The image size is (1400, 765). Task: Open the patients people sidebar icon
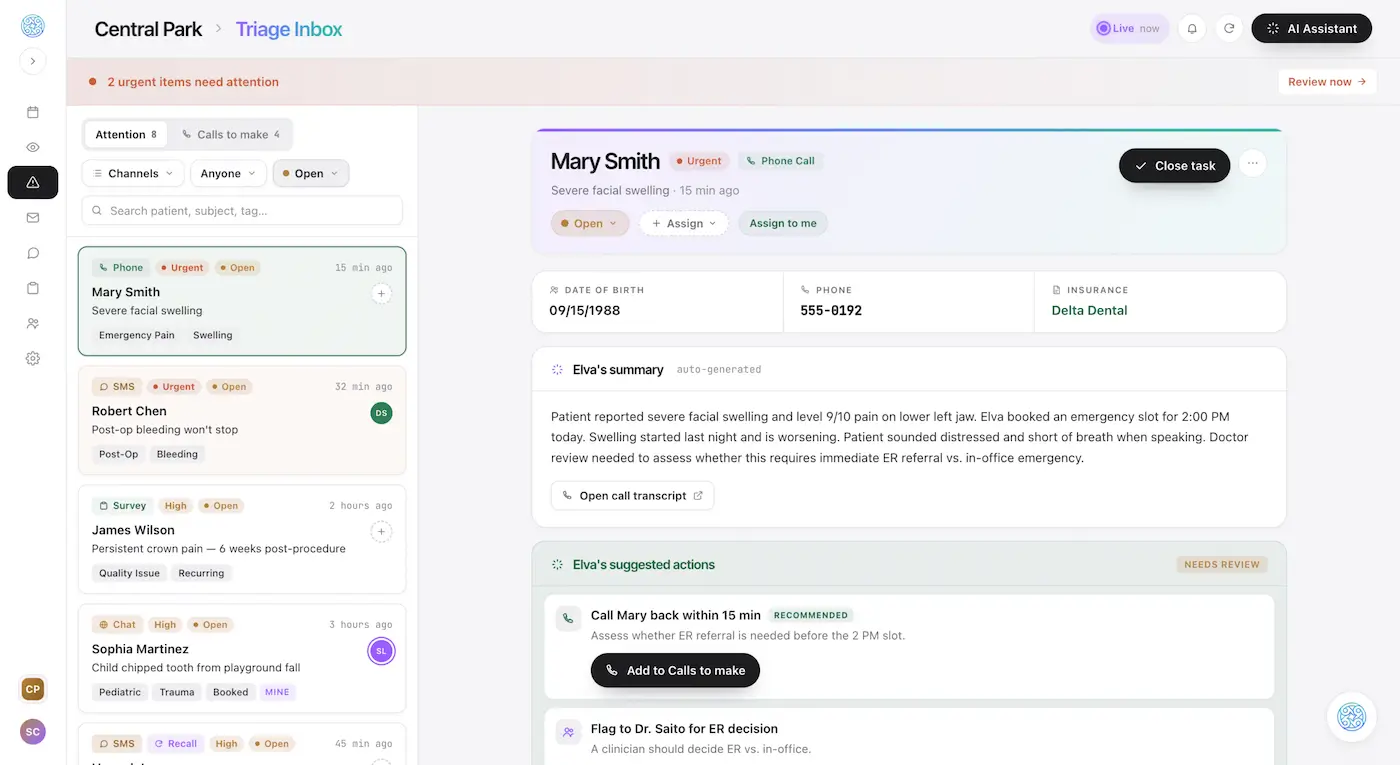pos(32,323)
